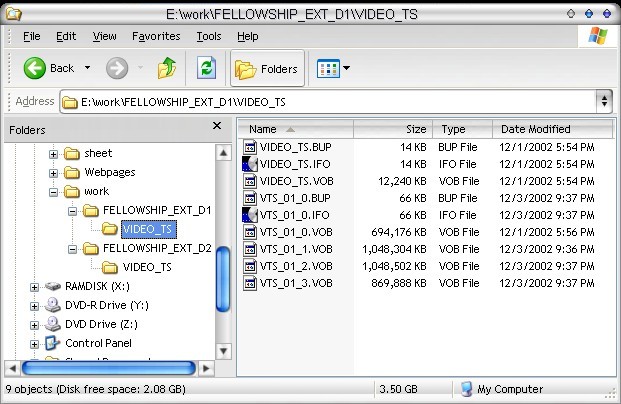Click the VTS_01_0.BUP file icon

coord(250,198)
